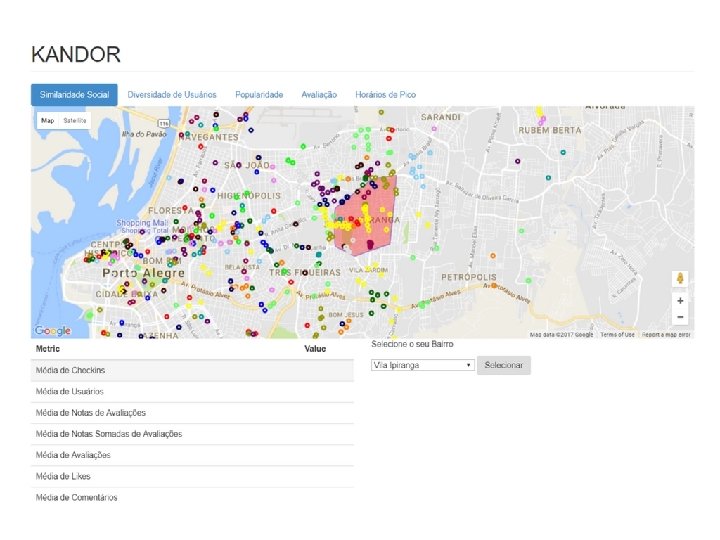Select the Média de Comentários row
Viewport: 720px width, 540px height.
point(192,497)
